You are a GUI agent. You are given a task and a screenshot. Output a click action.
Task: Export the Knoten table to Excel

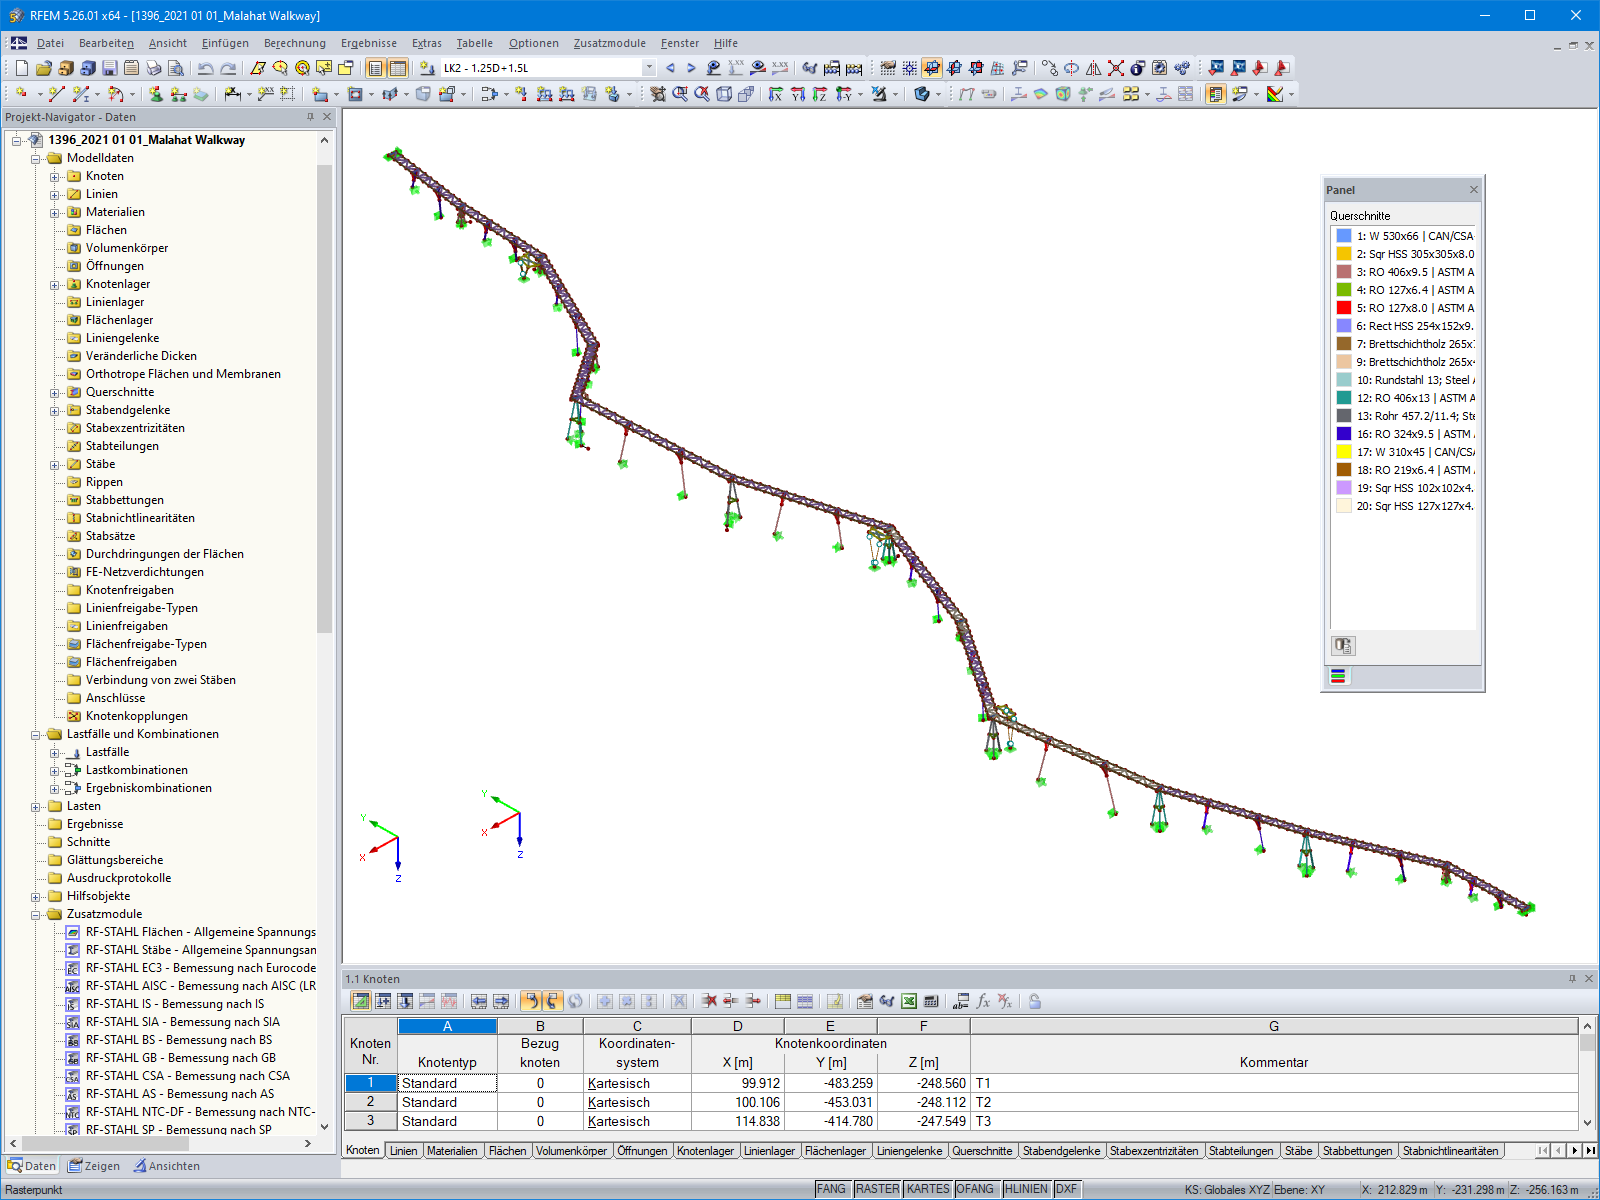click(x=907, y=1001)
